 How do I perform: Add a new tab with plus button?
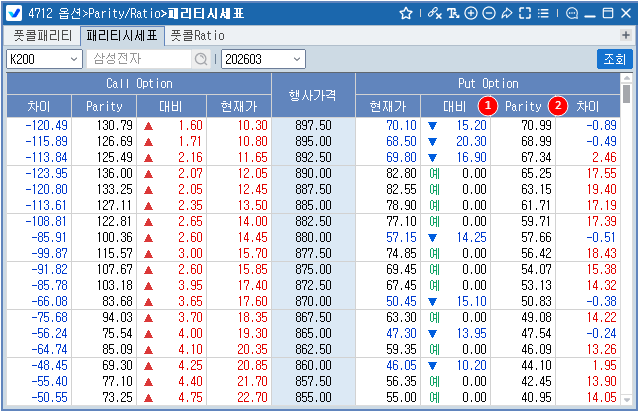click(x=626, y=35)
